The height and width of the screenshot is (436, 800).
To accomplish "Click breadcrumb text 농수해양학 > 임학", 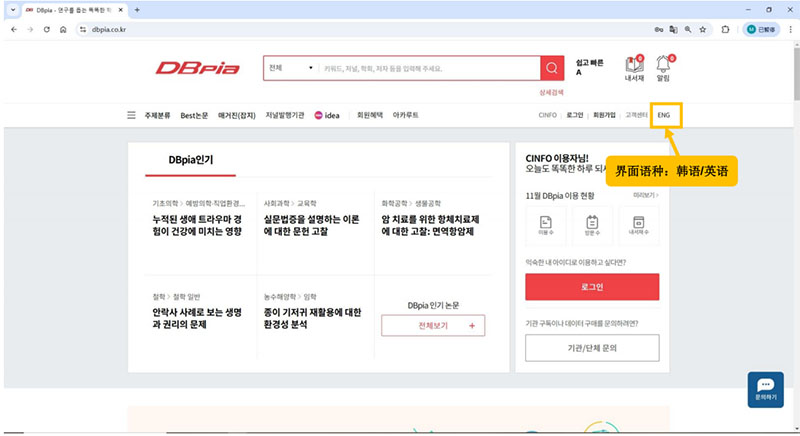I will (290, 297).
